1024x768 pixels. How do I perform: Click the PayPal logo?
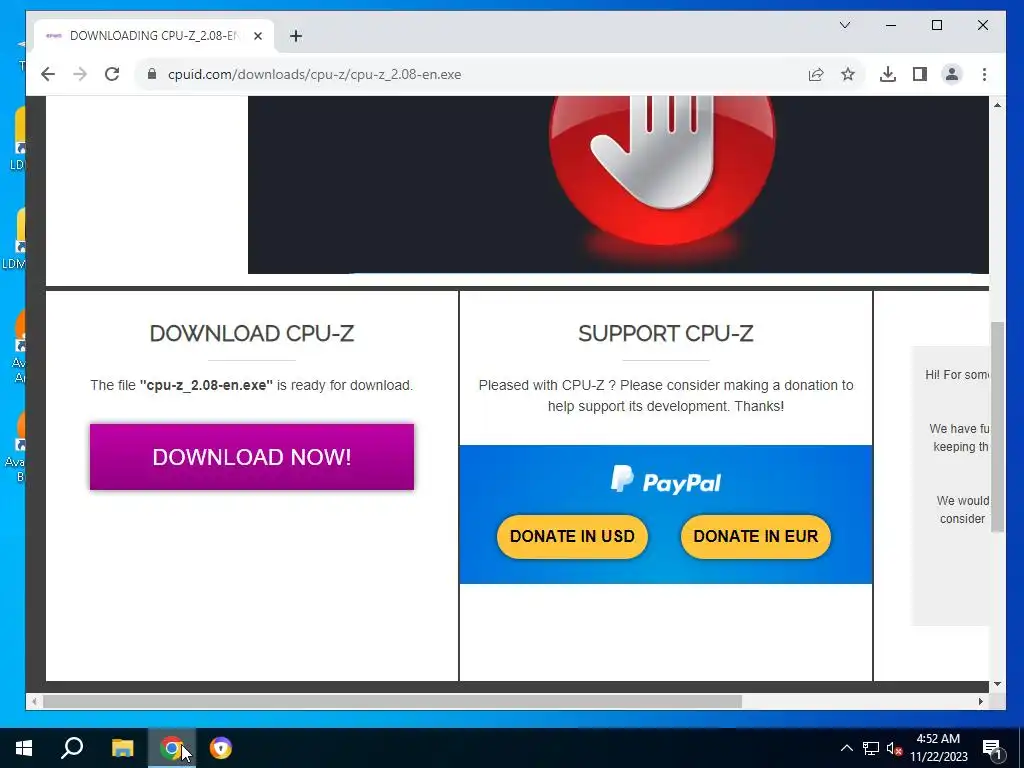(x=665, y=481)
